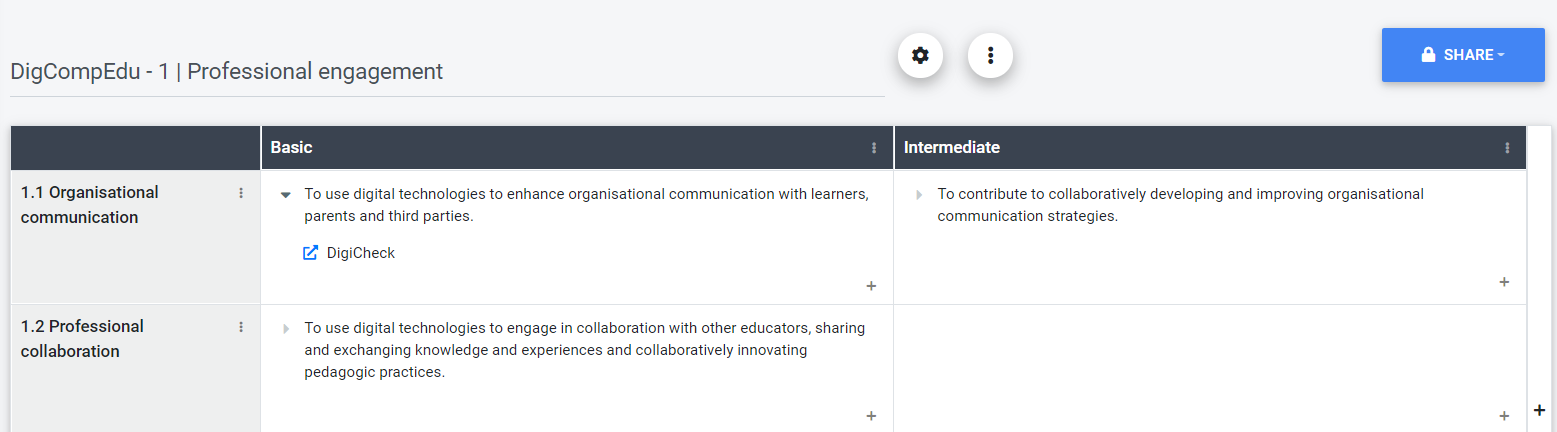Open Basic column options menu
Viewport: 1557px width, 432px height.
[x=874, y=148]
